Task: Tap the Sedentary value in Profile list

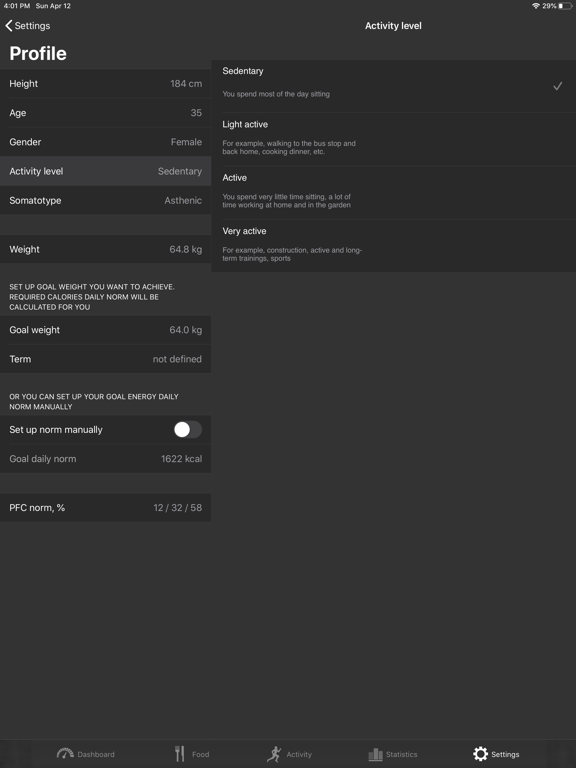Action: [179, 171]
